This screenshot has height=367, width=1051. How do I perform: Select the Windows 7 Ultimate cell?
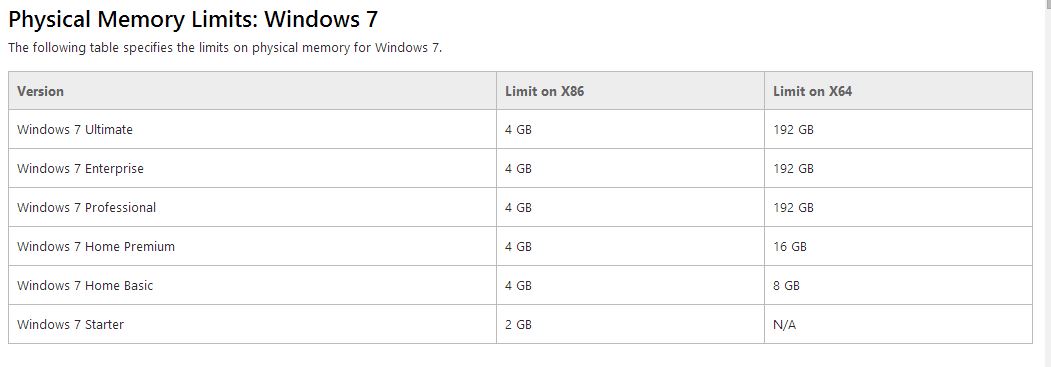point(74,130)
